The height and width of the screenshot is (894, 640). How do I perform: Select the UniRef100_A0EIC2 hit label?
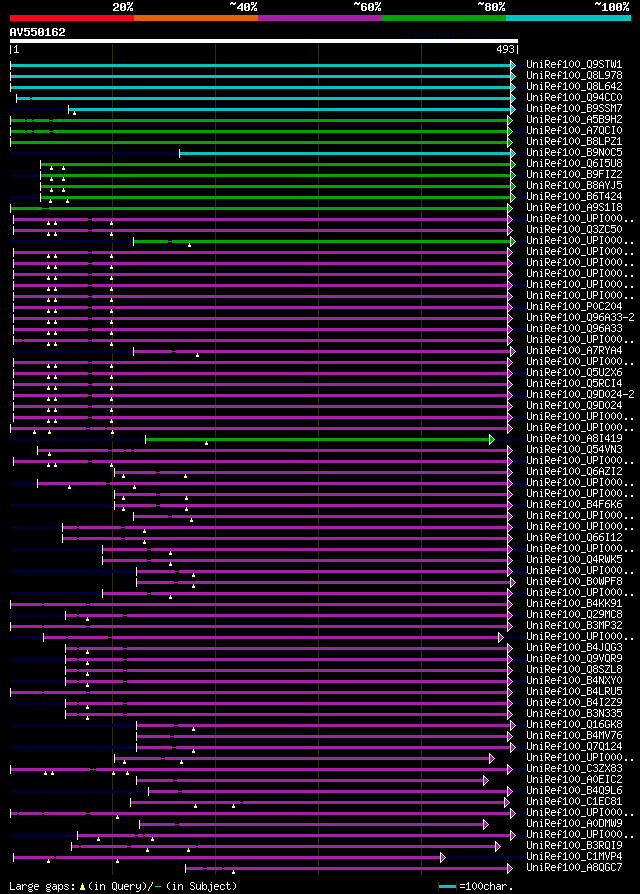[574, 779]
